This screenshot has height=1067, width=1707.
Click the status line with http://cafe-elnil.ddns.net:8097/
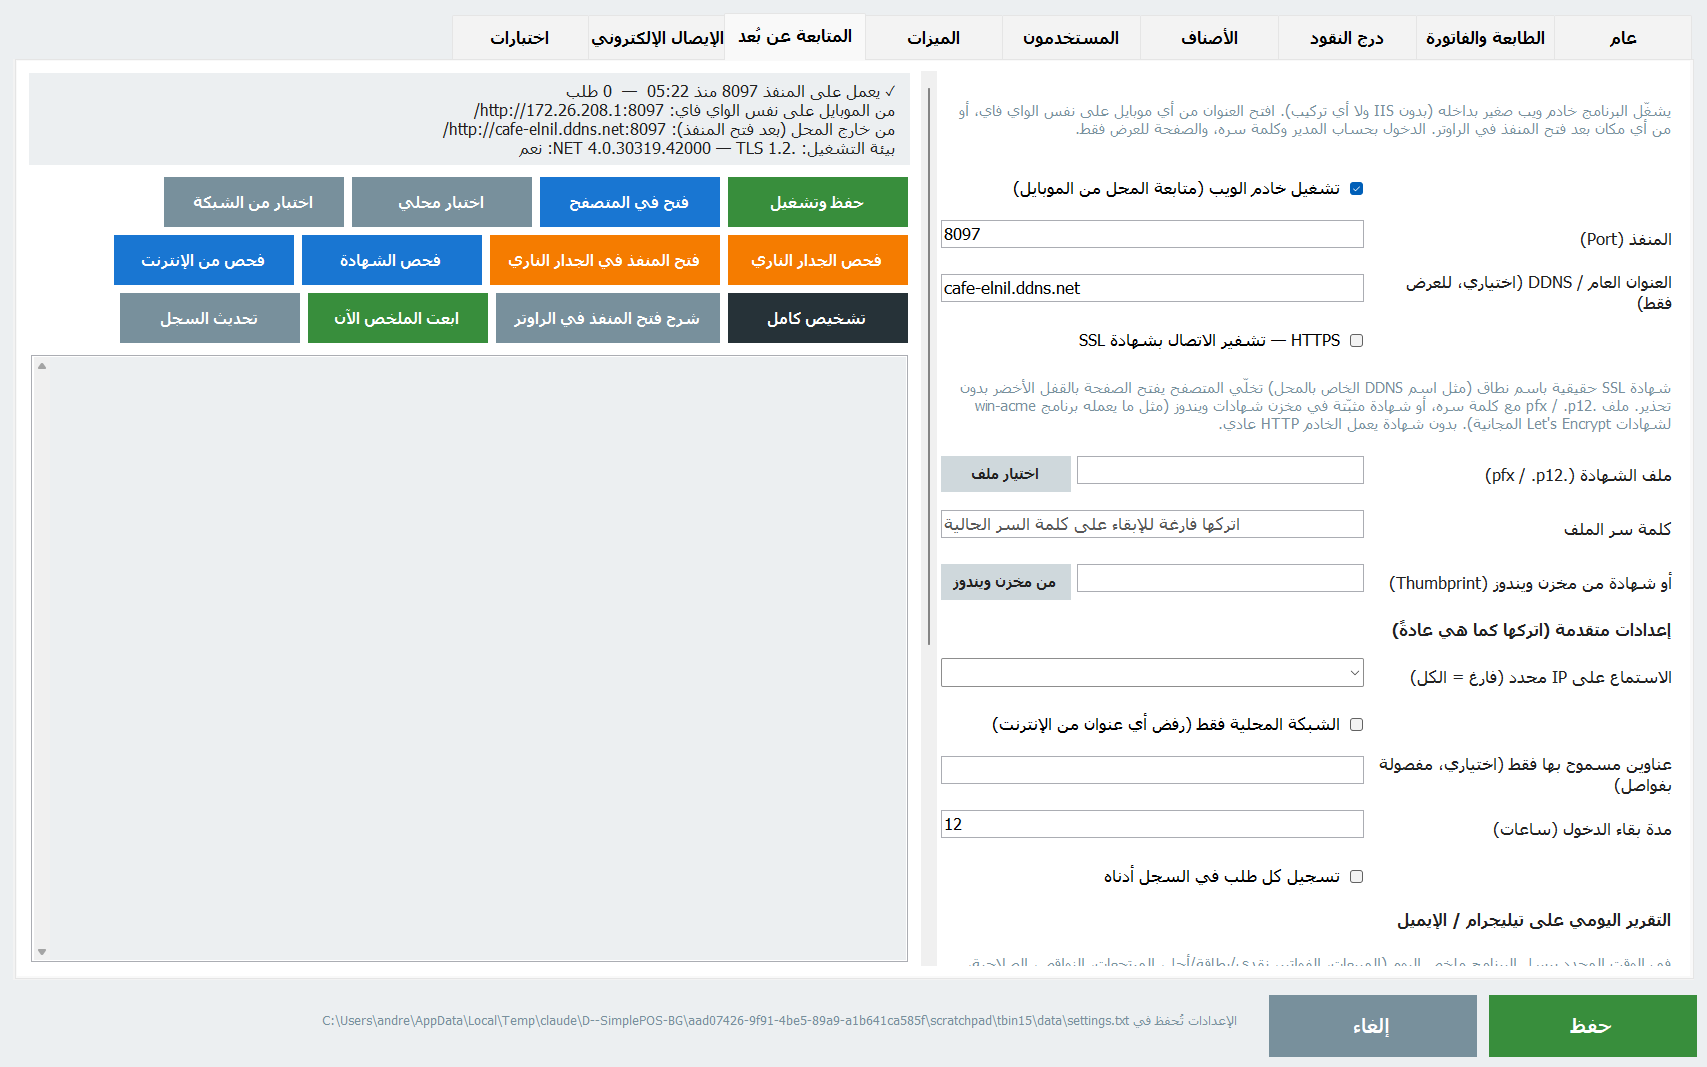(x=669, y=129)
